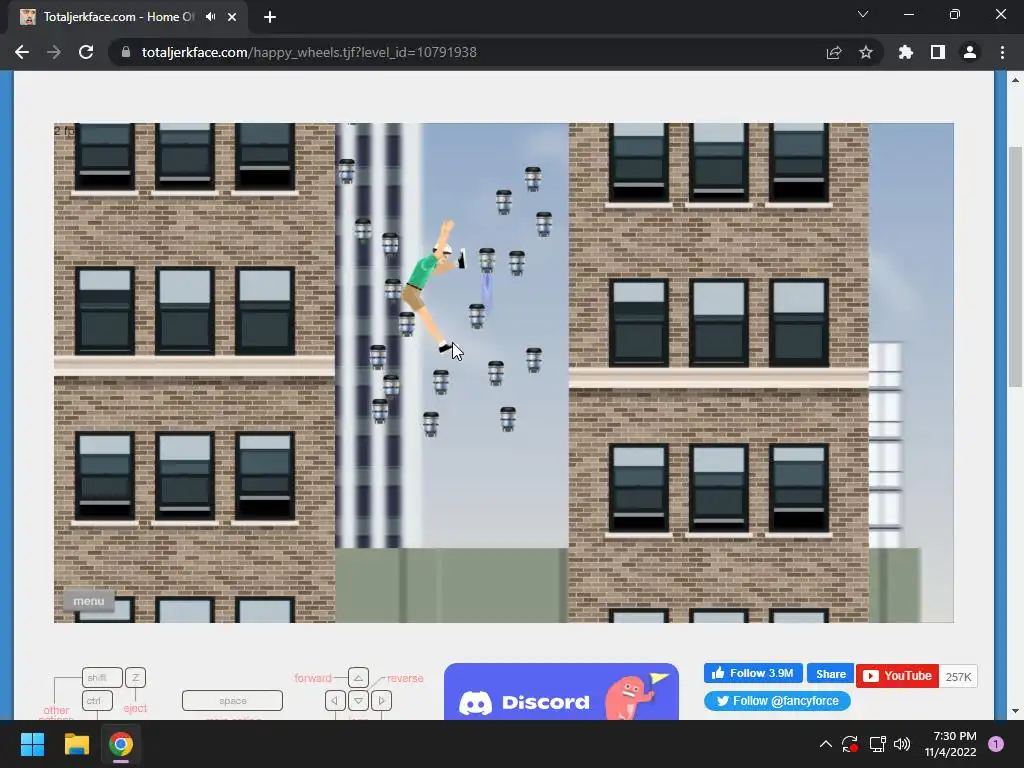Click the Z eject key diagram
Screen dimensions: 1024x768
(x=135, y=677)
